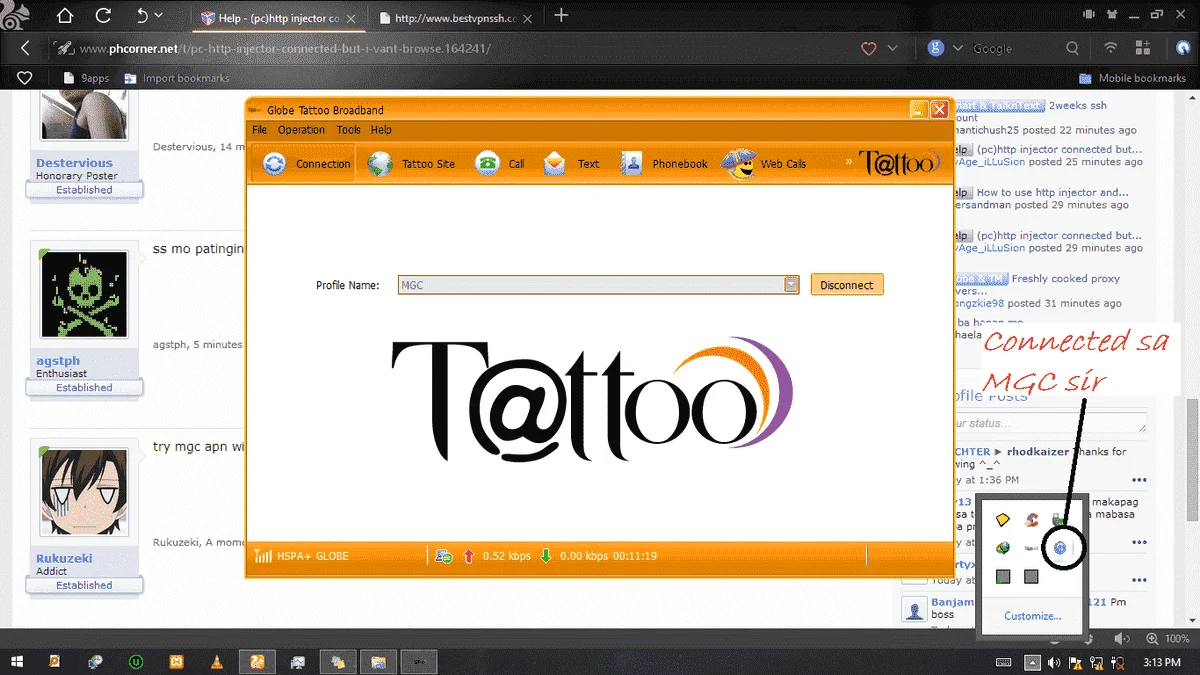Viewport: 1200px width, 675px height.
Task: Click the network connection status icon in status bar
Action: pos(443,556)
